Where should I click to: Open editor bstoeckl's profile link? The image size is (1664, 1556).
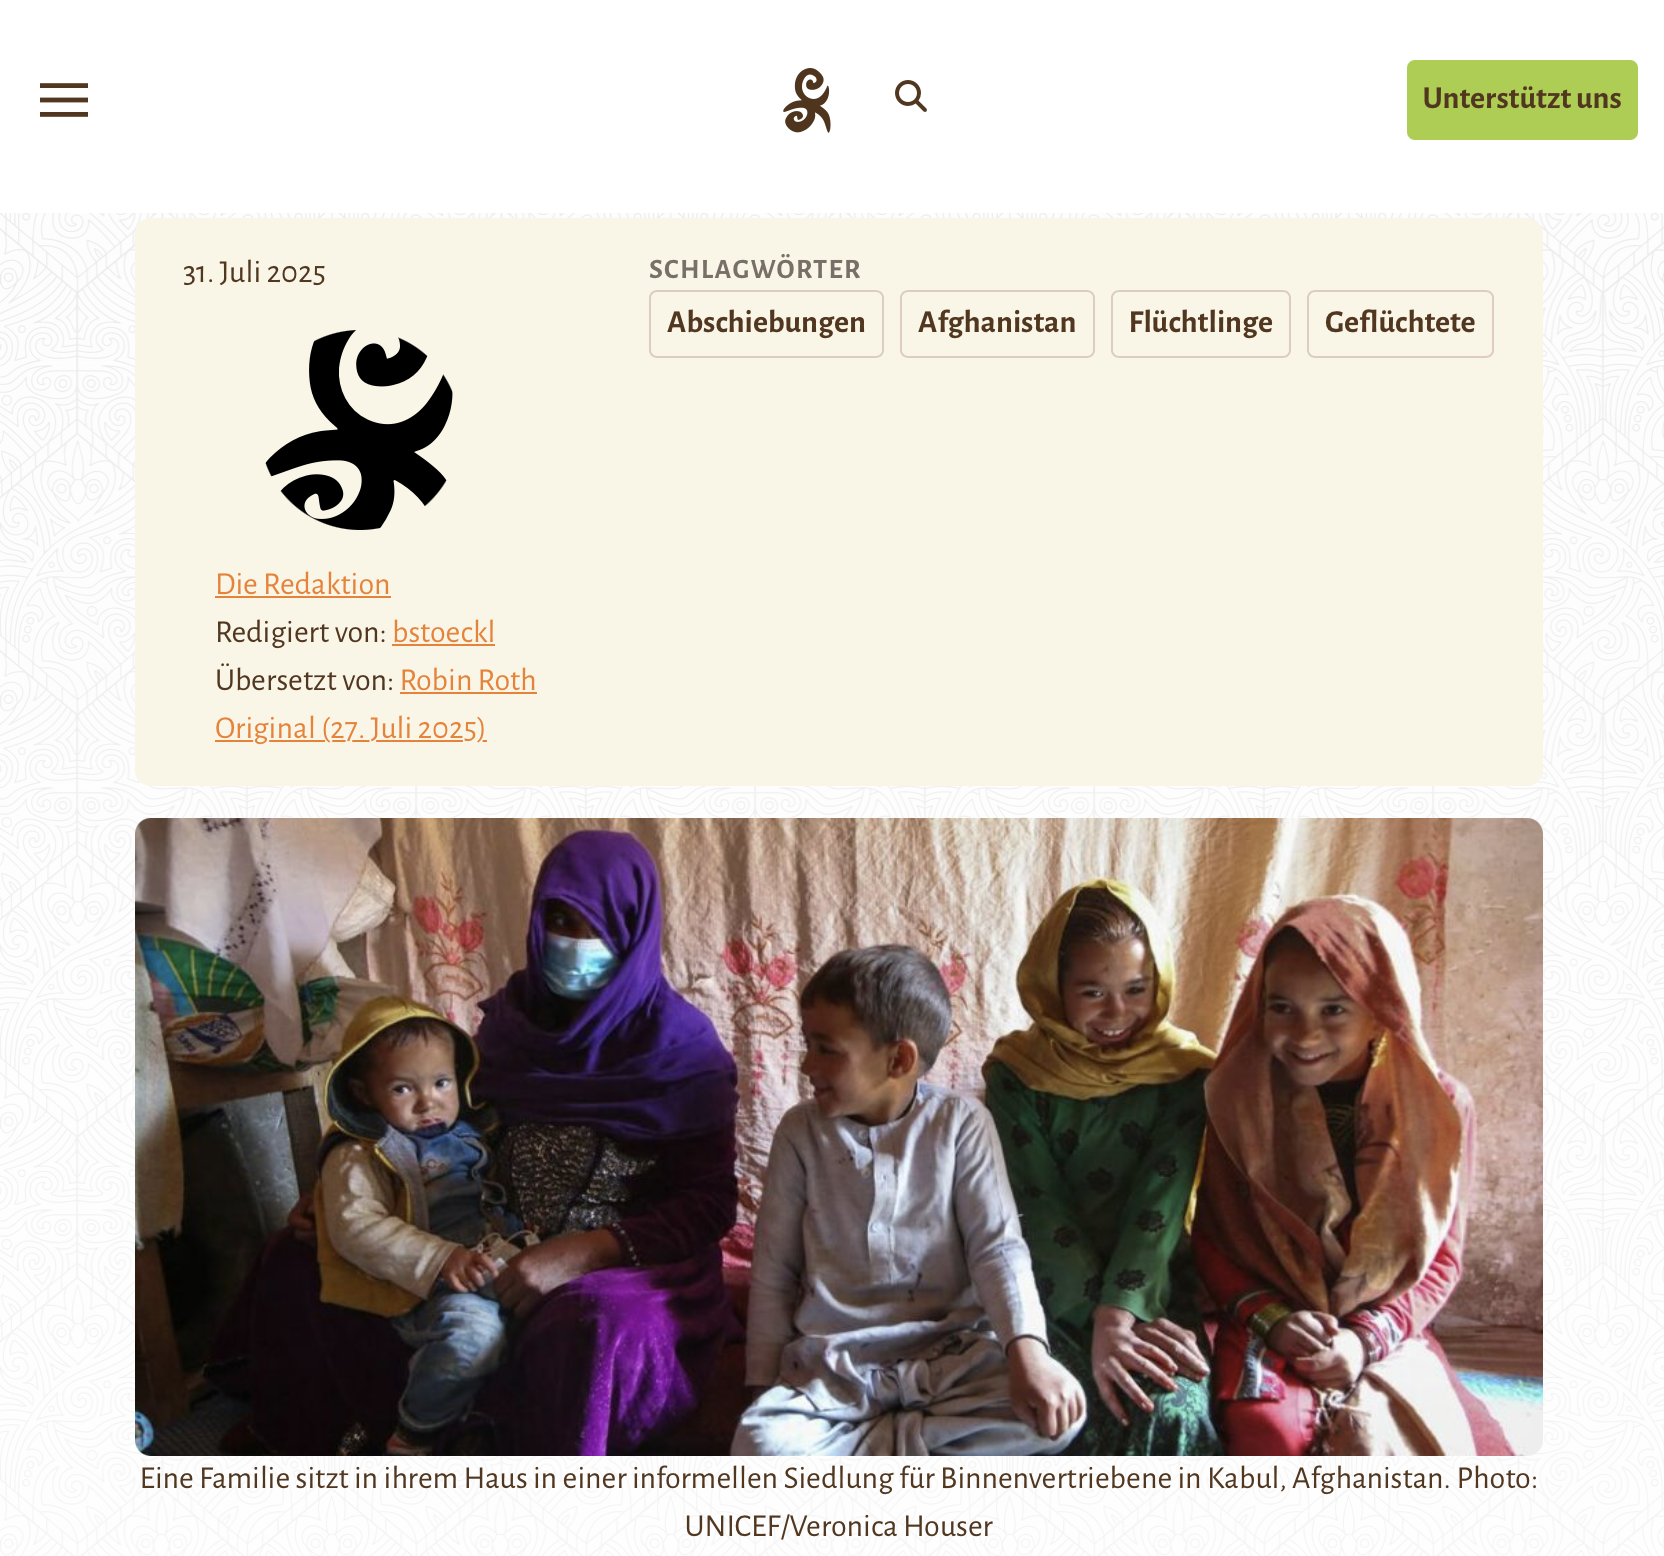point(444,632)
